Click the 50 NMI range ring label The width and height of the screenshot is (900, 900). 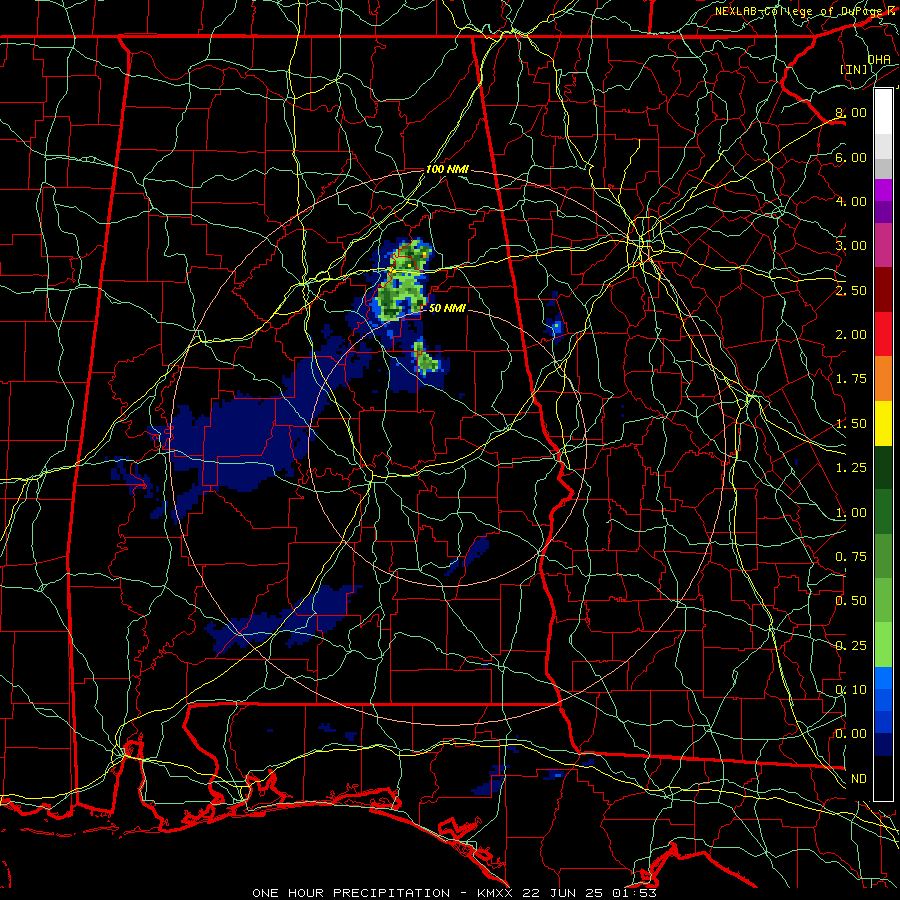pos(447,309)
